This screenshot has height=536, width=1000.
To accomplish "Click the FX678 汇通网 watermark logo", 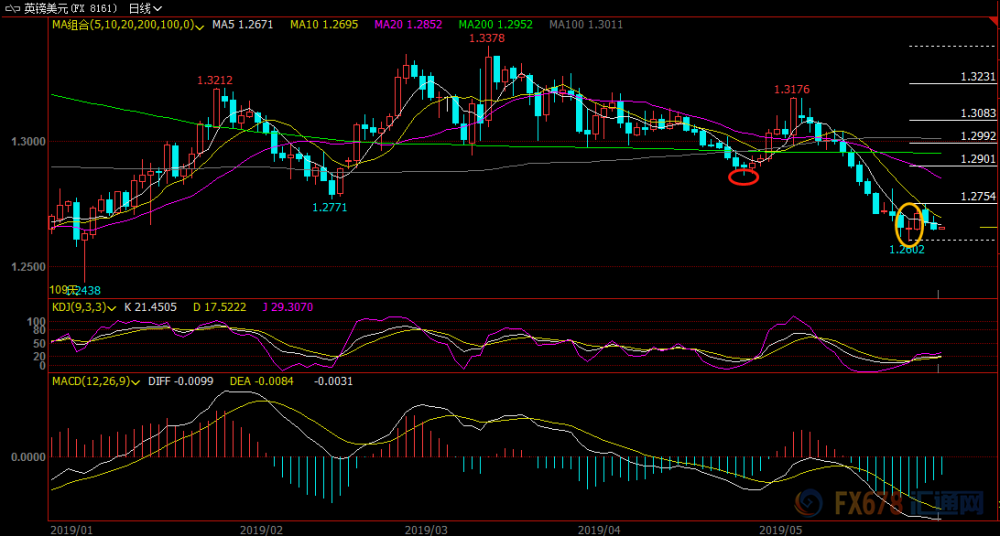I will [x=893, y=502].
